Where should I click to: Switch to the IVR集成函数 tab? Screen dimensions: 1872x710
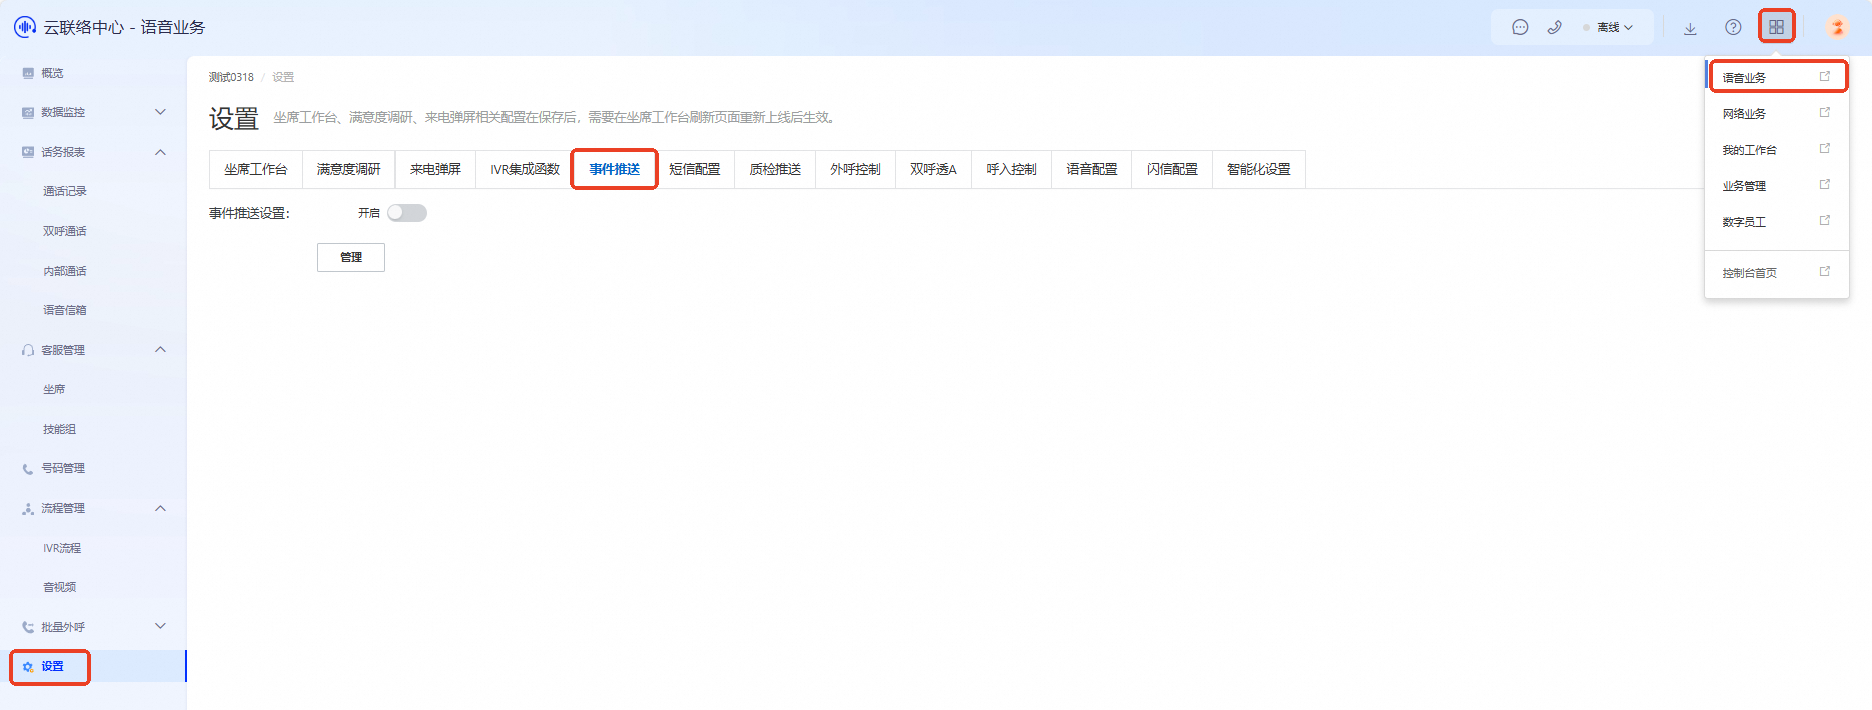525,169
